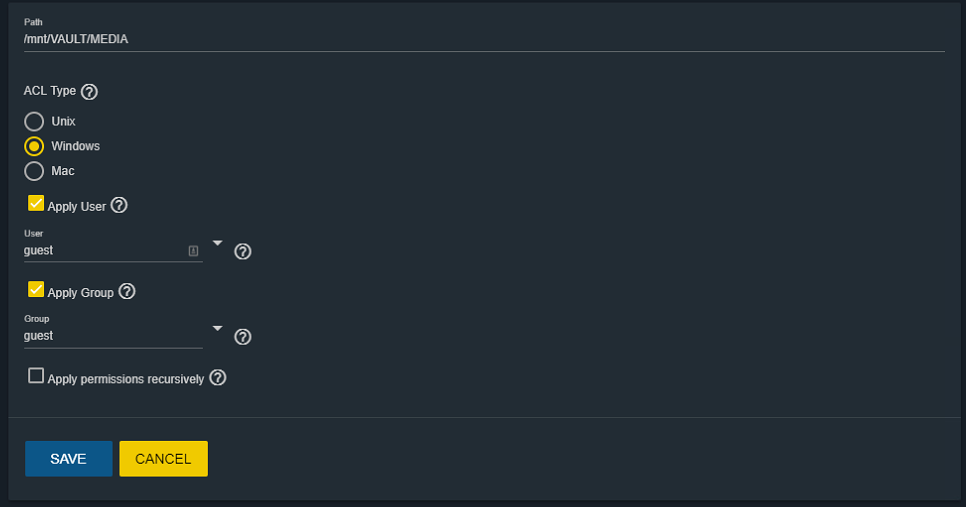966x507 pixels.
Task: Click the Apply Group help icon
Action: coord(127,292)
